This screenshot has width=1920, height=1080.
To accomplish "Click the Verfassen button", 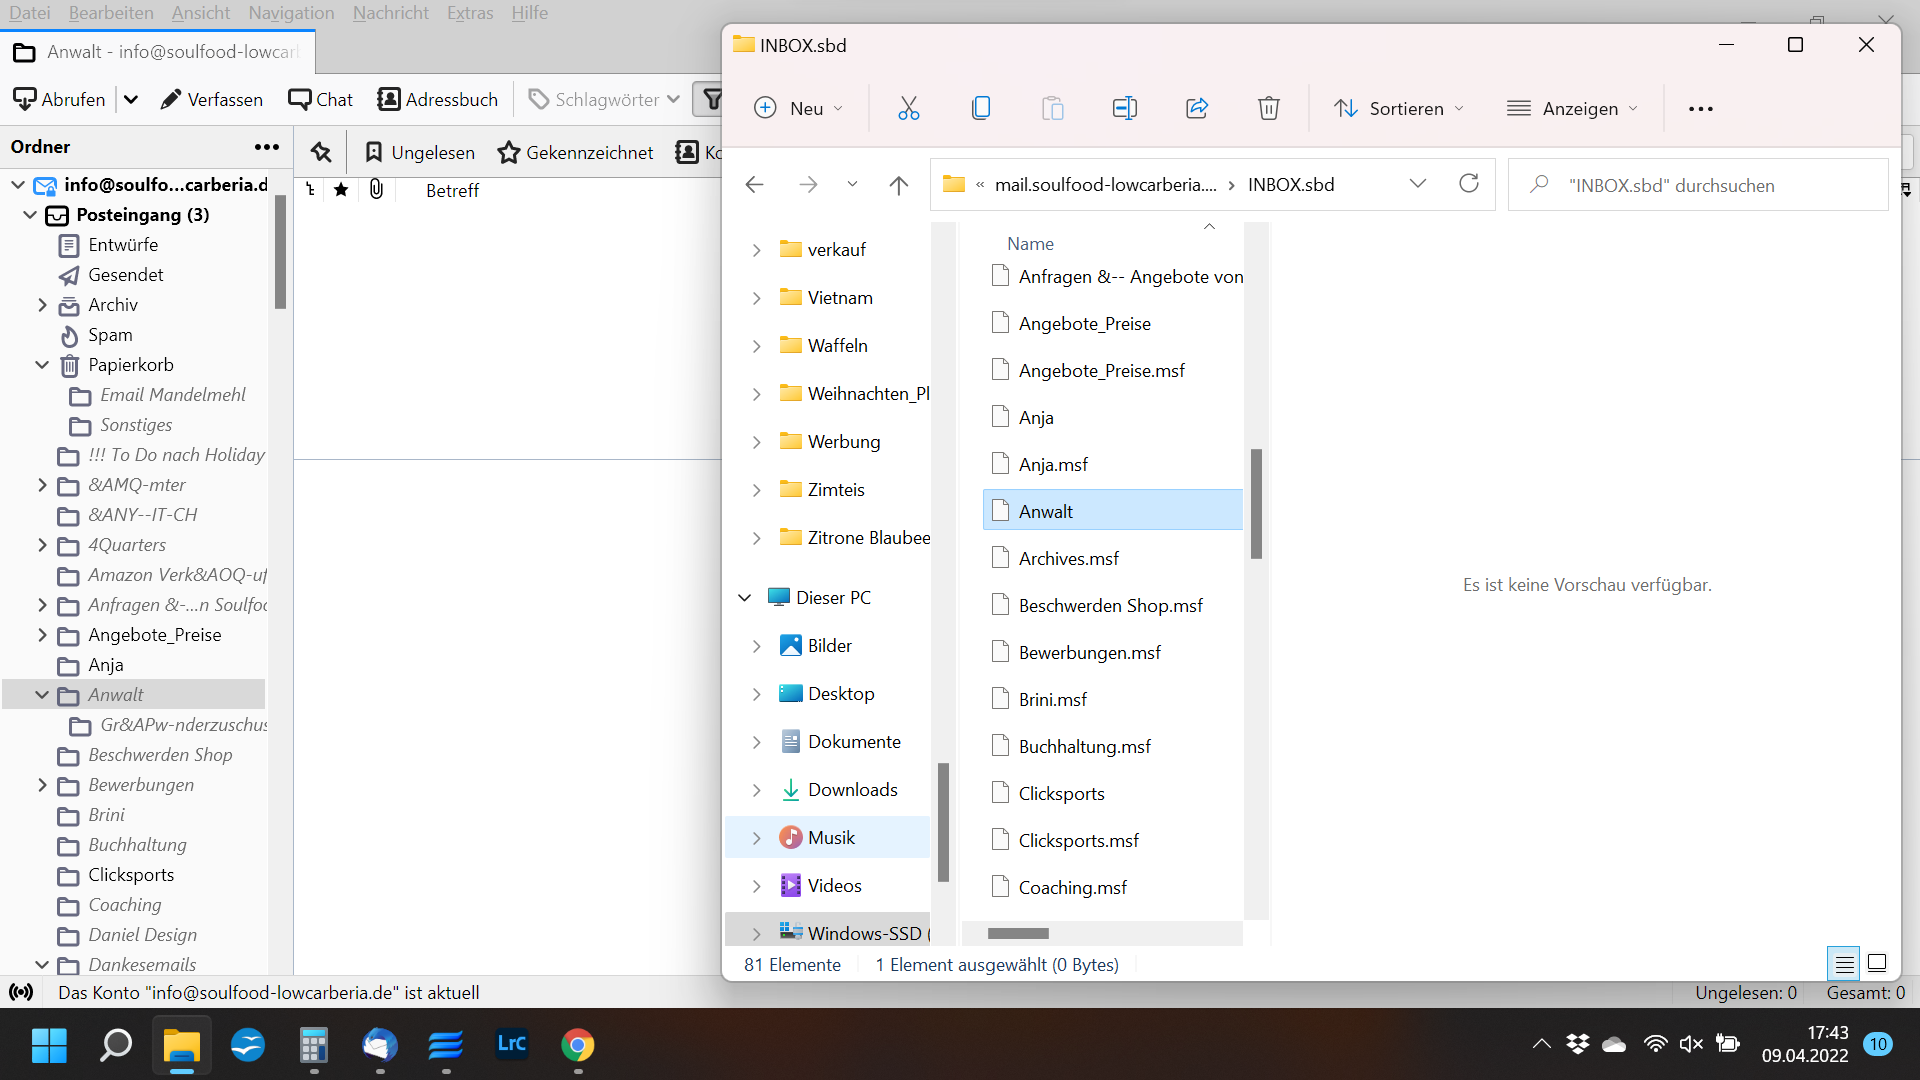I will [212, 99].
